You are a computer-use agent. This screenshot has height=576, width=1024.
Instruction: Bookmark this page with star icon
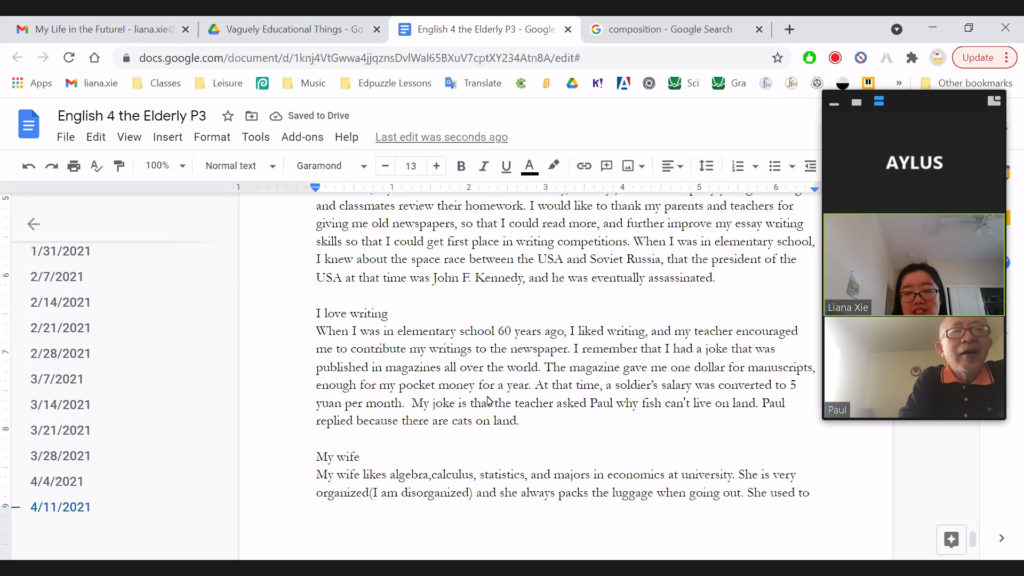click(x=777, y=57)
